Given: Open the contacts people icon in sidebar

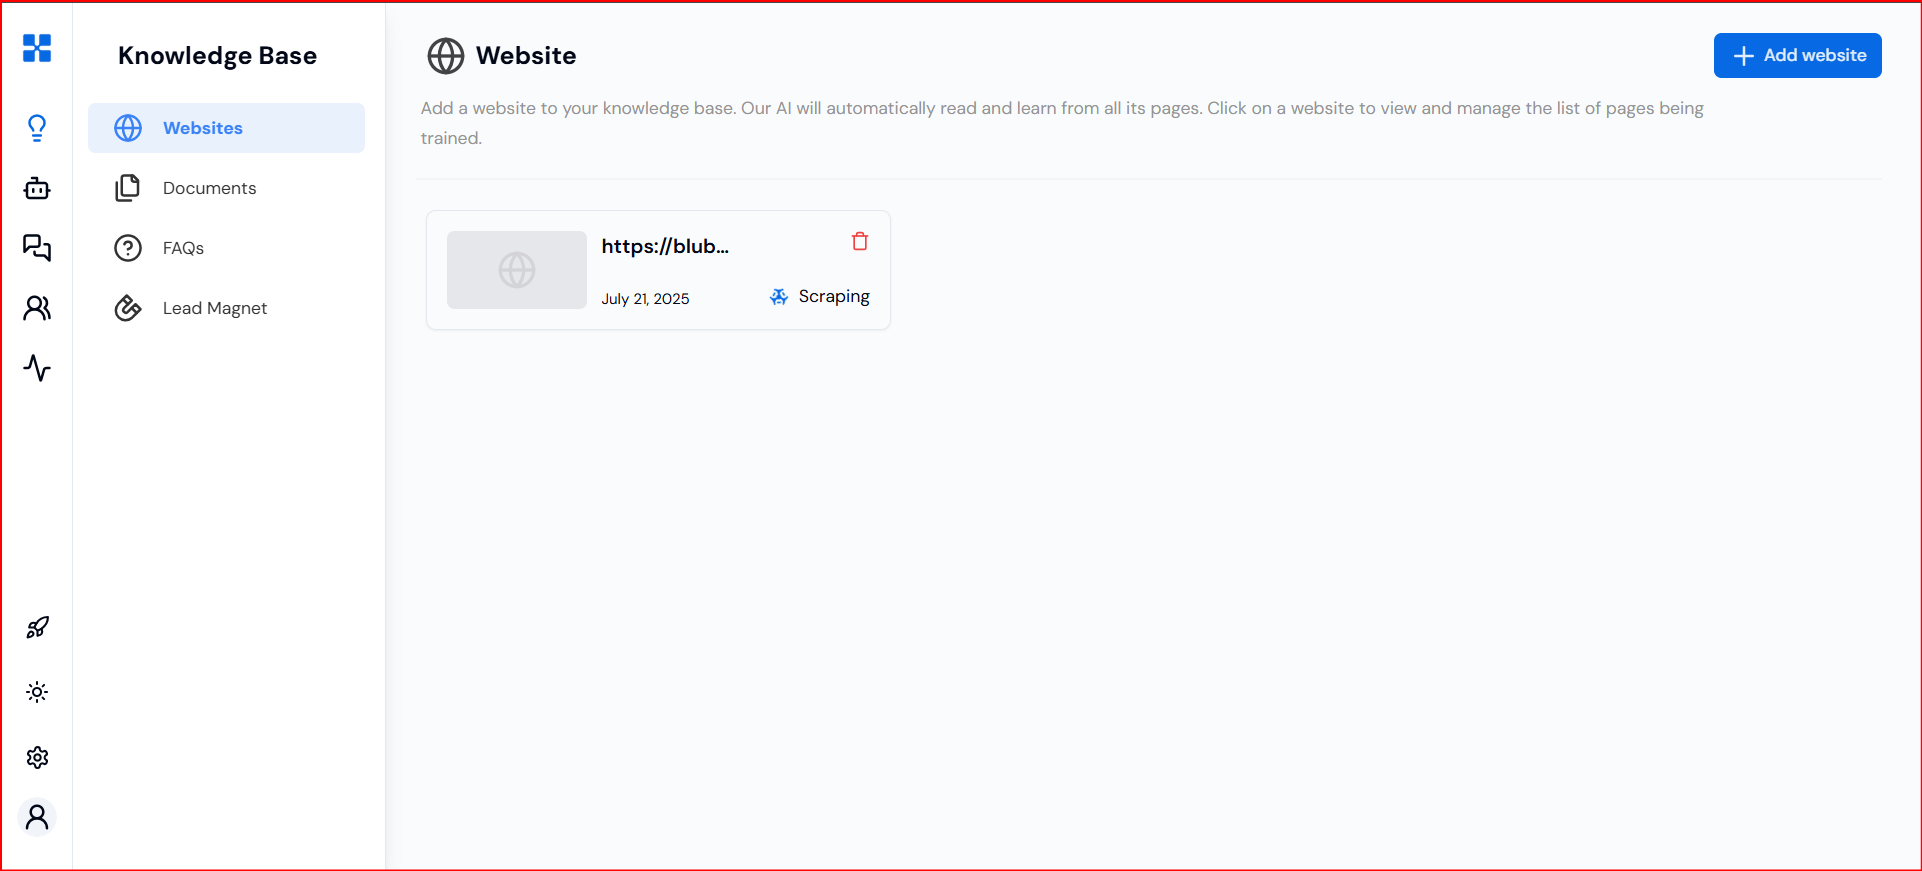Looking at the screenshot, I should 37,308.
